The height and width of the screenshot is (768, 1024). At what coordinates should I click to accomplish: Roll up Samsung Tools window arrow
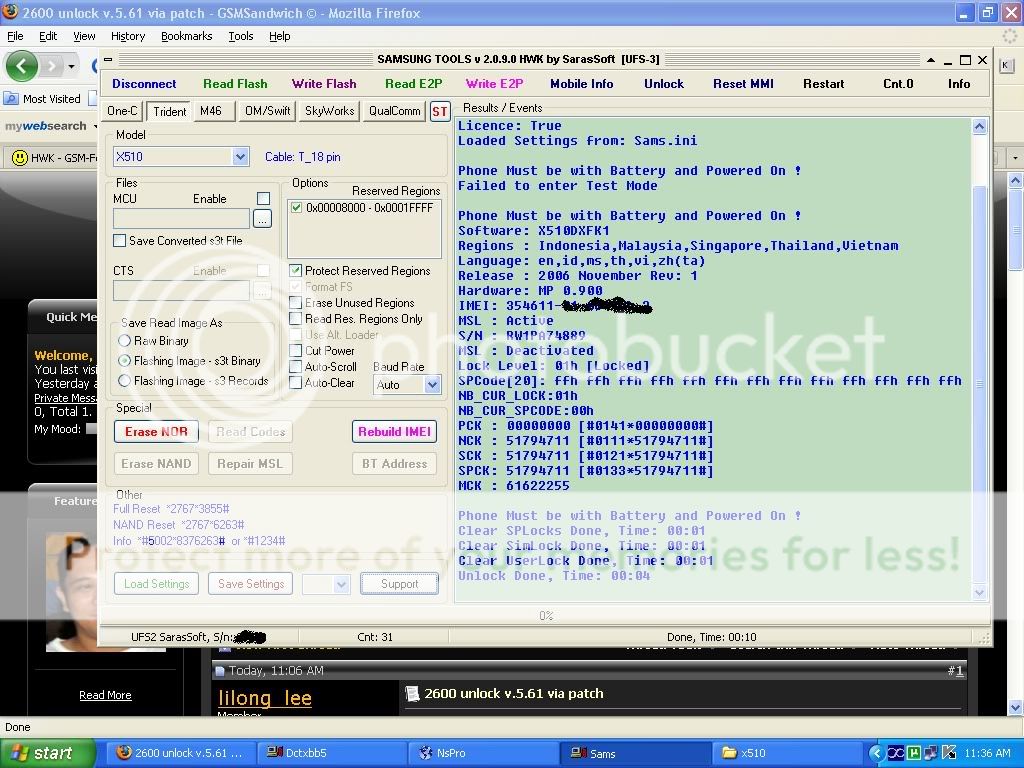[x=931, y=60]
